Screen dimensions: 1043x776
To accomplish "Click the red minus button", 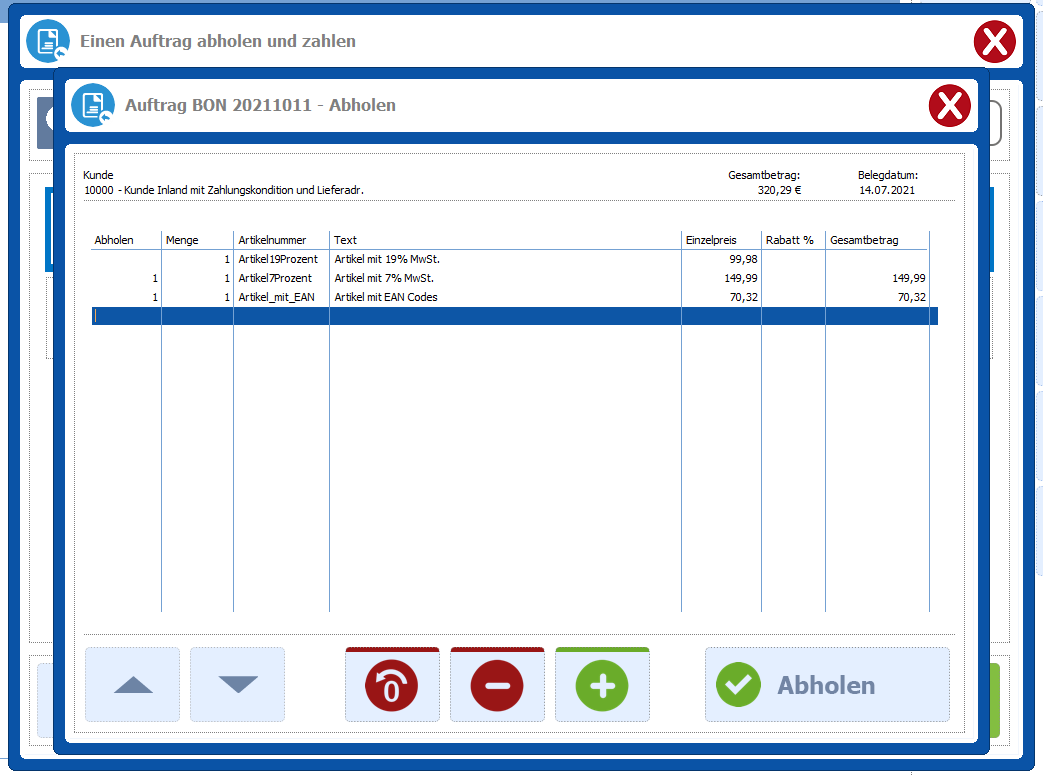I will 497,686.
